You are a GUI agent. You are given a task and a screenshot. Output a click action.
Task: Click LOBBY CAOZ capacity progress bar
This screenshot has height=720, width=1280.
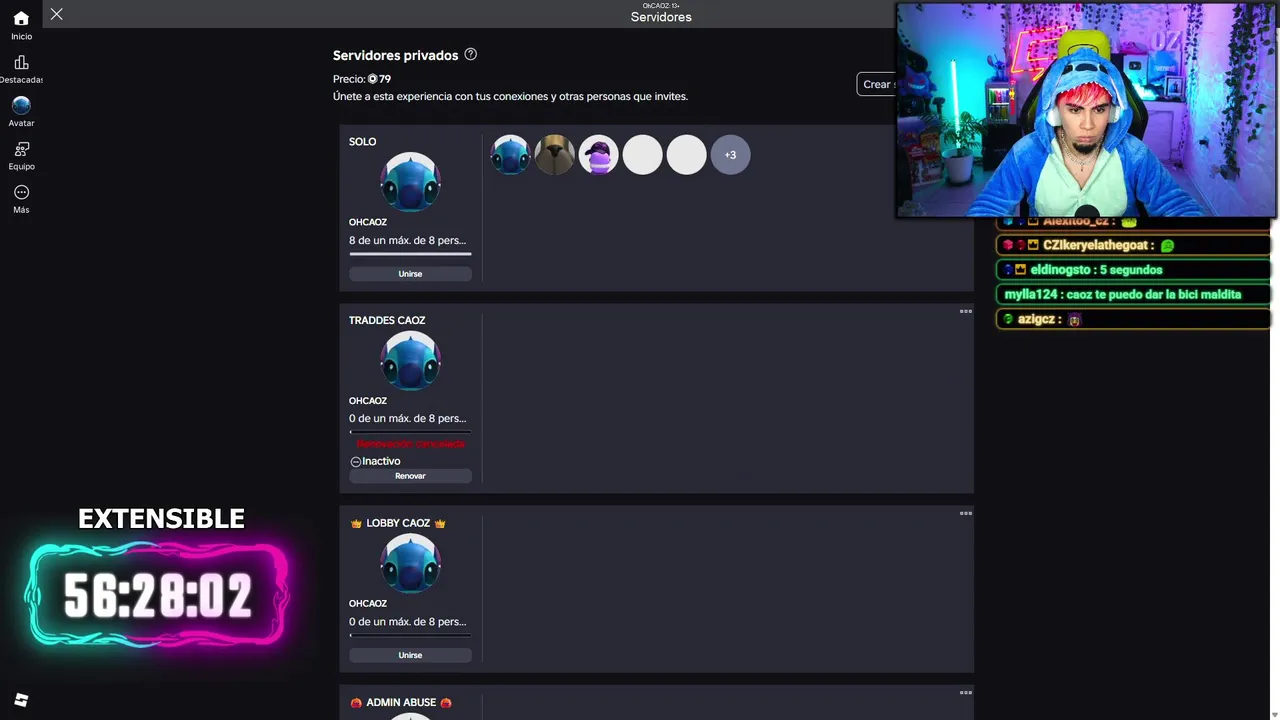(410, 635)
